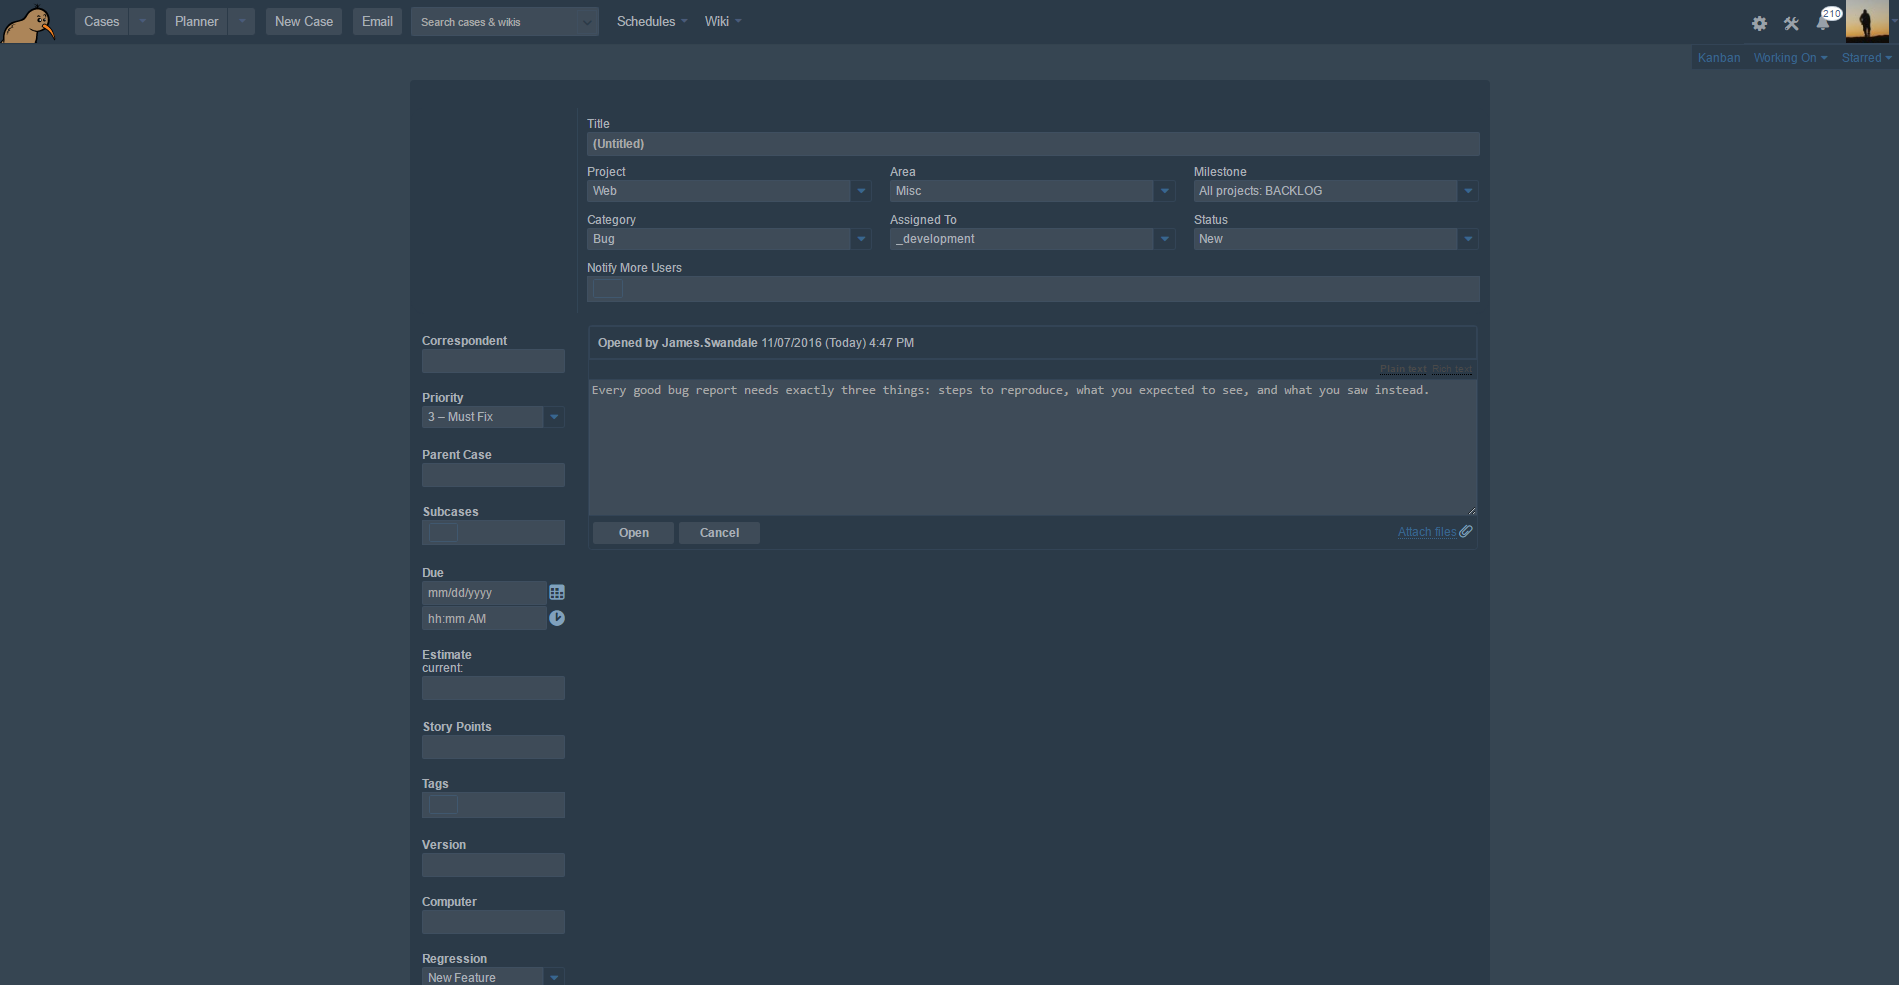Screen dimensions: 1899x985
Task: Open the wrench and screwdriver admin tools
Action: pos(1791,23)
